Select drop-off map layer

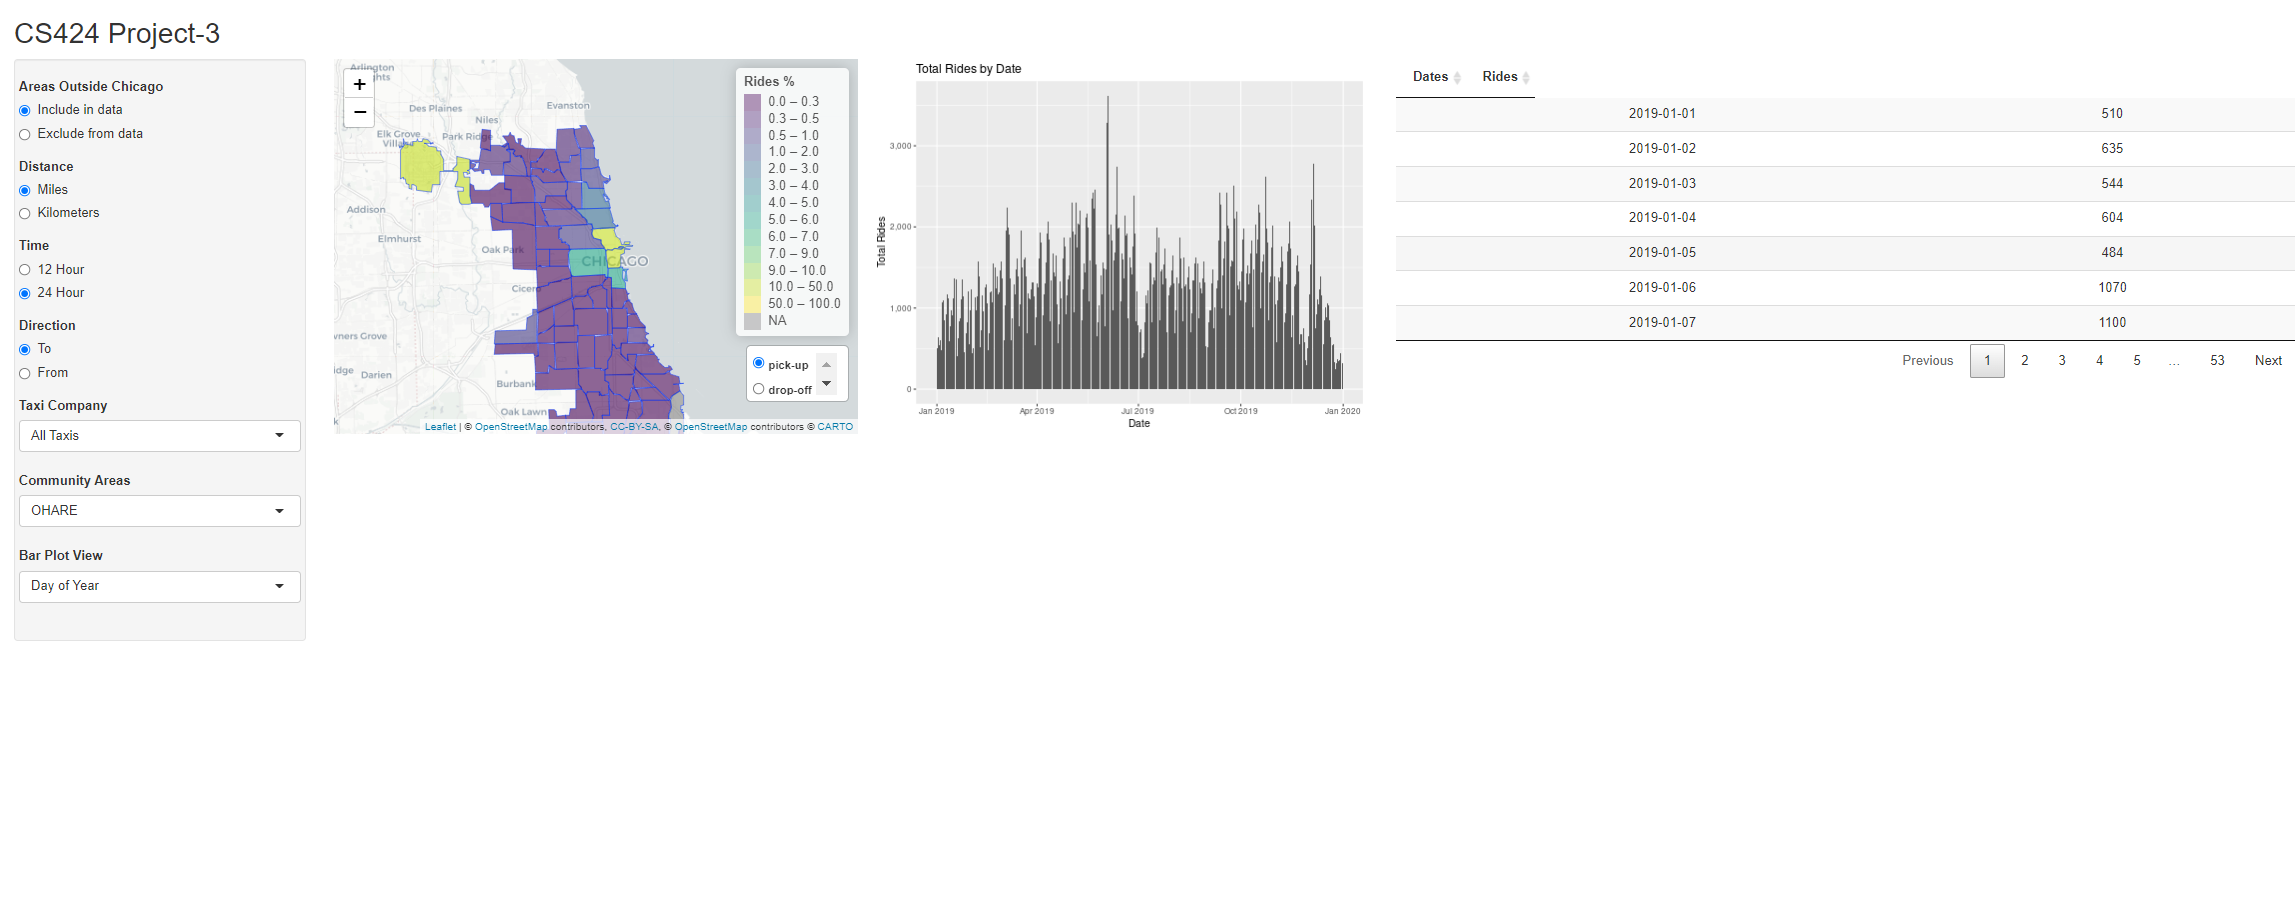click(759, 389)
